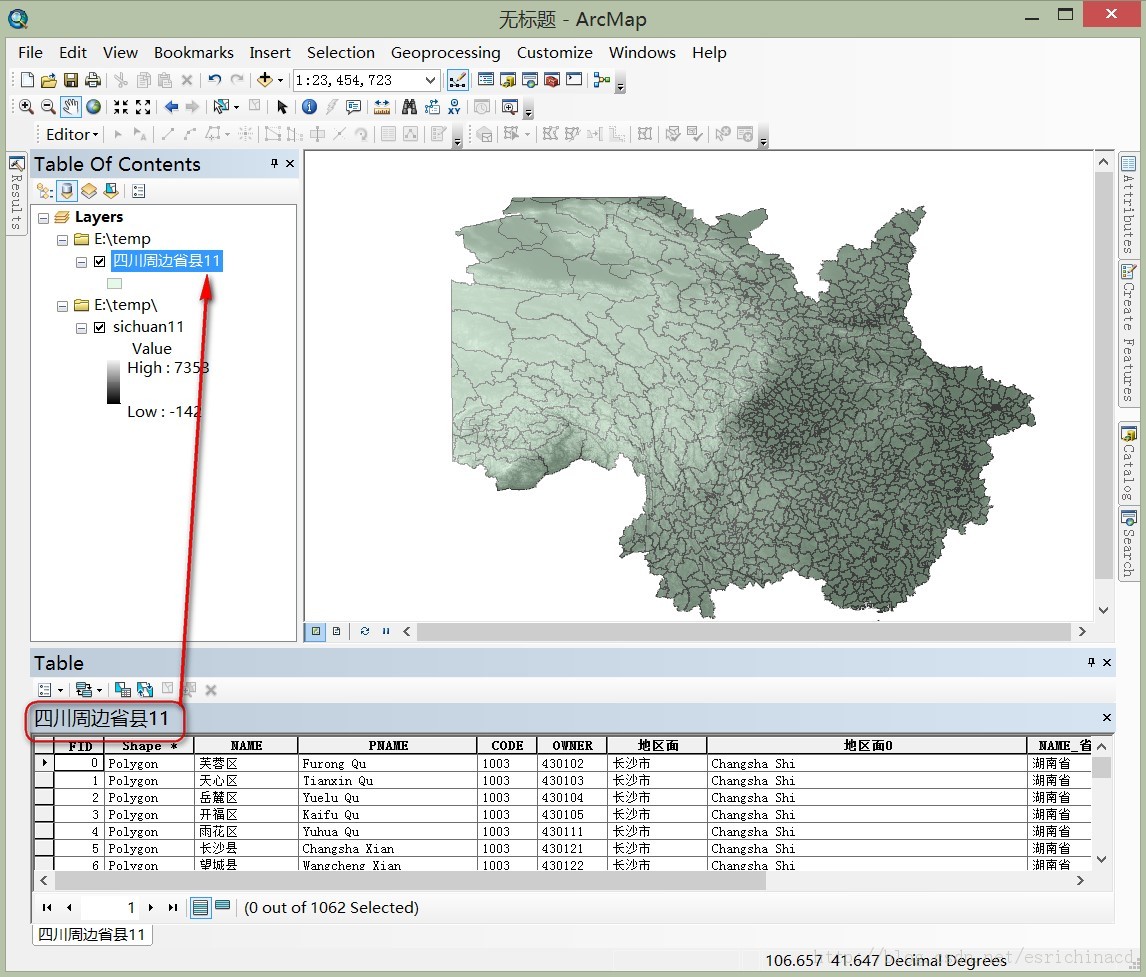
Task: Toggle visibility of 四川周边省县11 layer
Action: (x=100, y=262)
